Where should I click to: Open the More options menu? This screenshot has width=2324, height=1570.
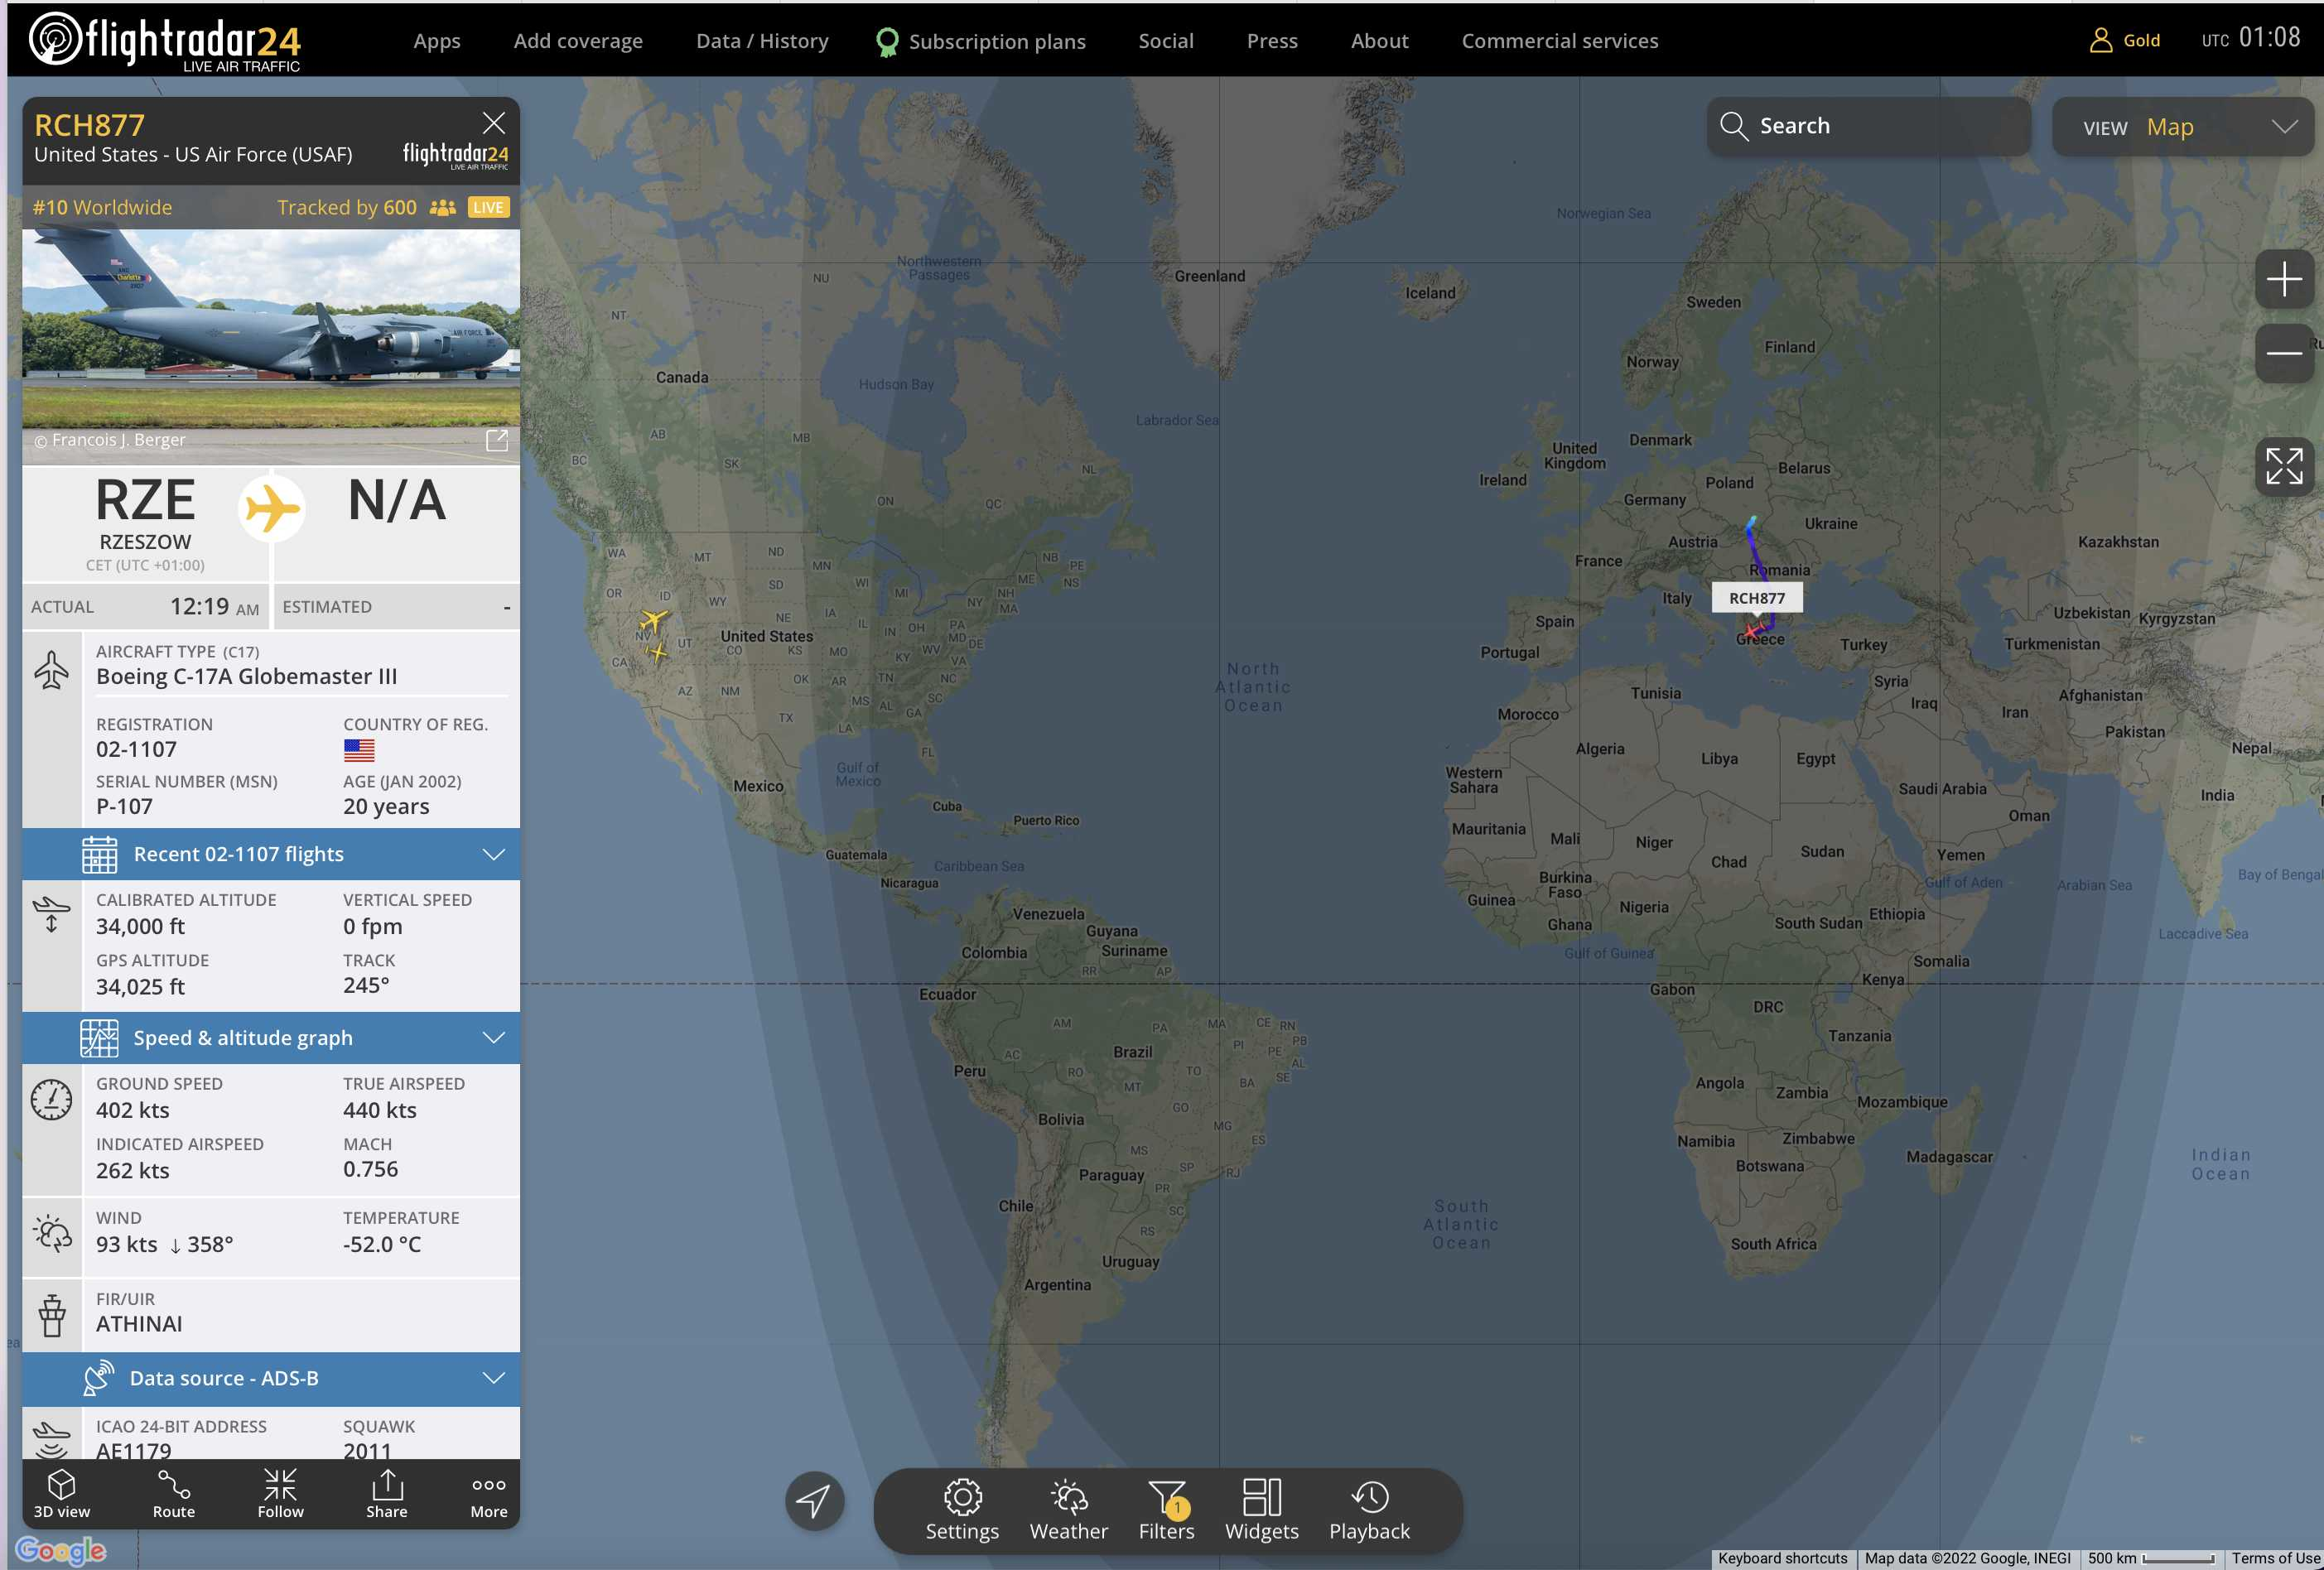click(x=489, y=1493)
